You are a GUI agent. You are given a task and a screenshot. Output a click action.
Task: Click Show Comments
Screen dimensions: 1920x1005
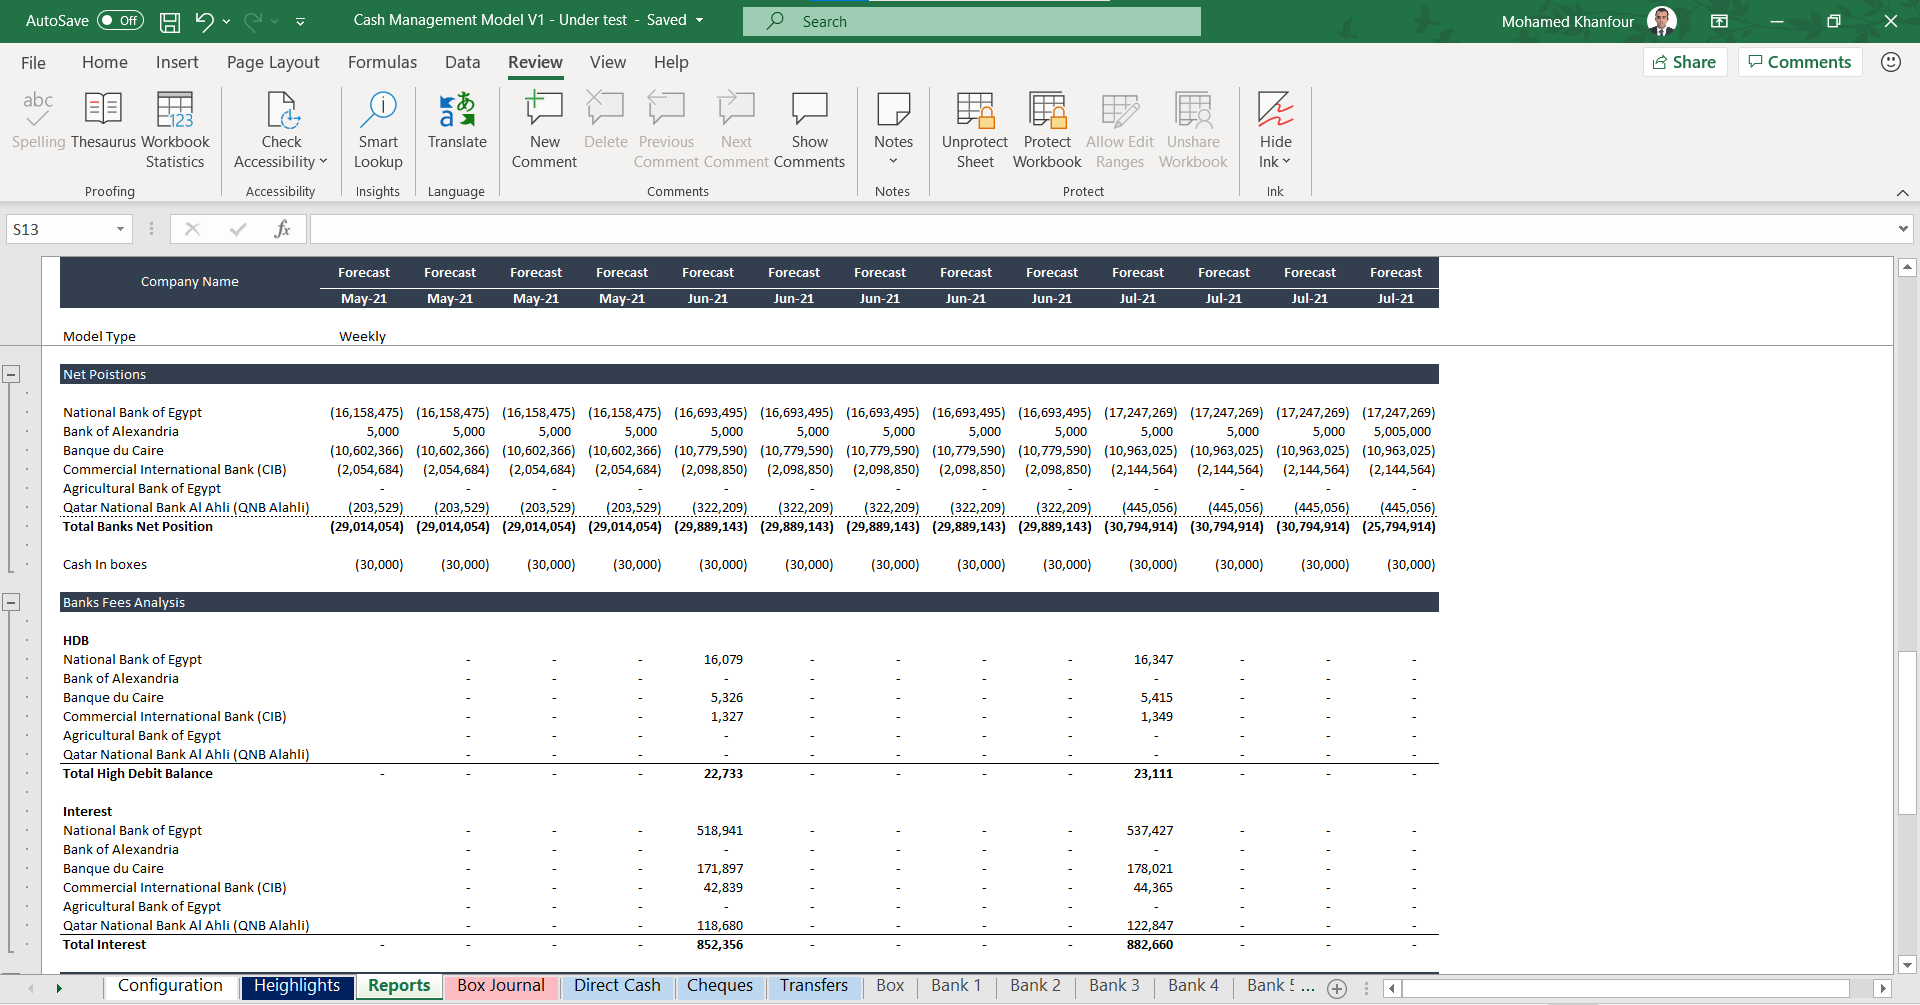tap(809, 130)
